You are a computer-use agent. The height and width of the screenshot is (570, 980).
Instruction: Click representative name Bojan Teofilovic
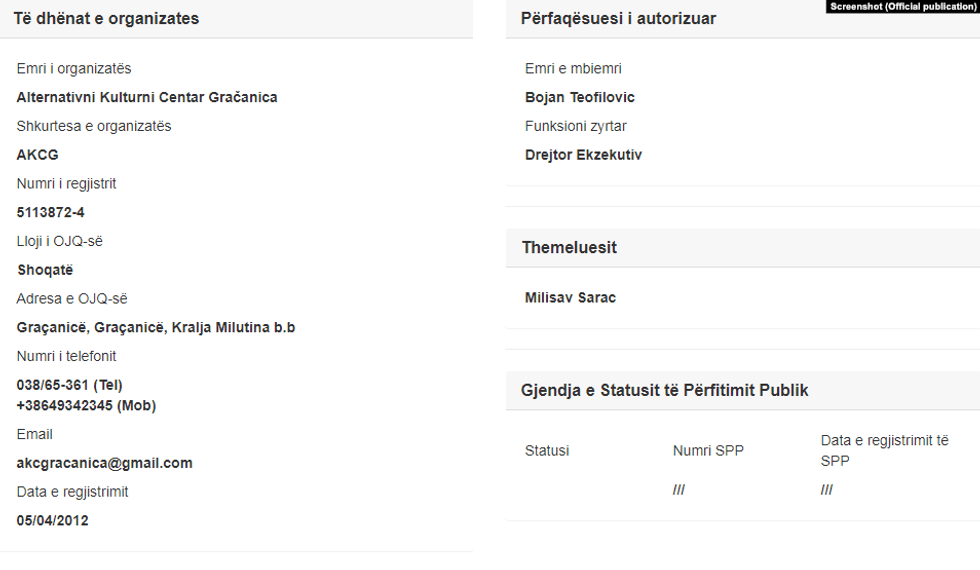click(580, 97)
